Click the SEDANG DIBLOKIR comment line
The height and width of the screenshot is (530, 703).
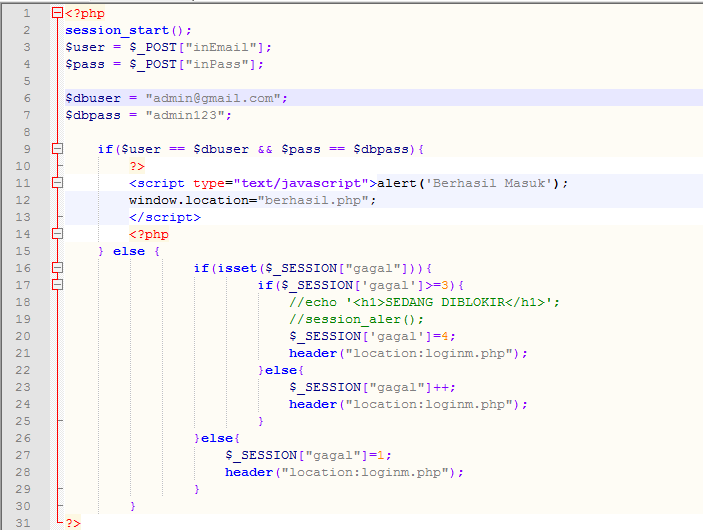click(x=424, y=302)
